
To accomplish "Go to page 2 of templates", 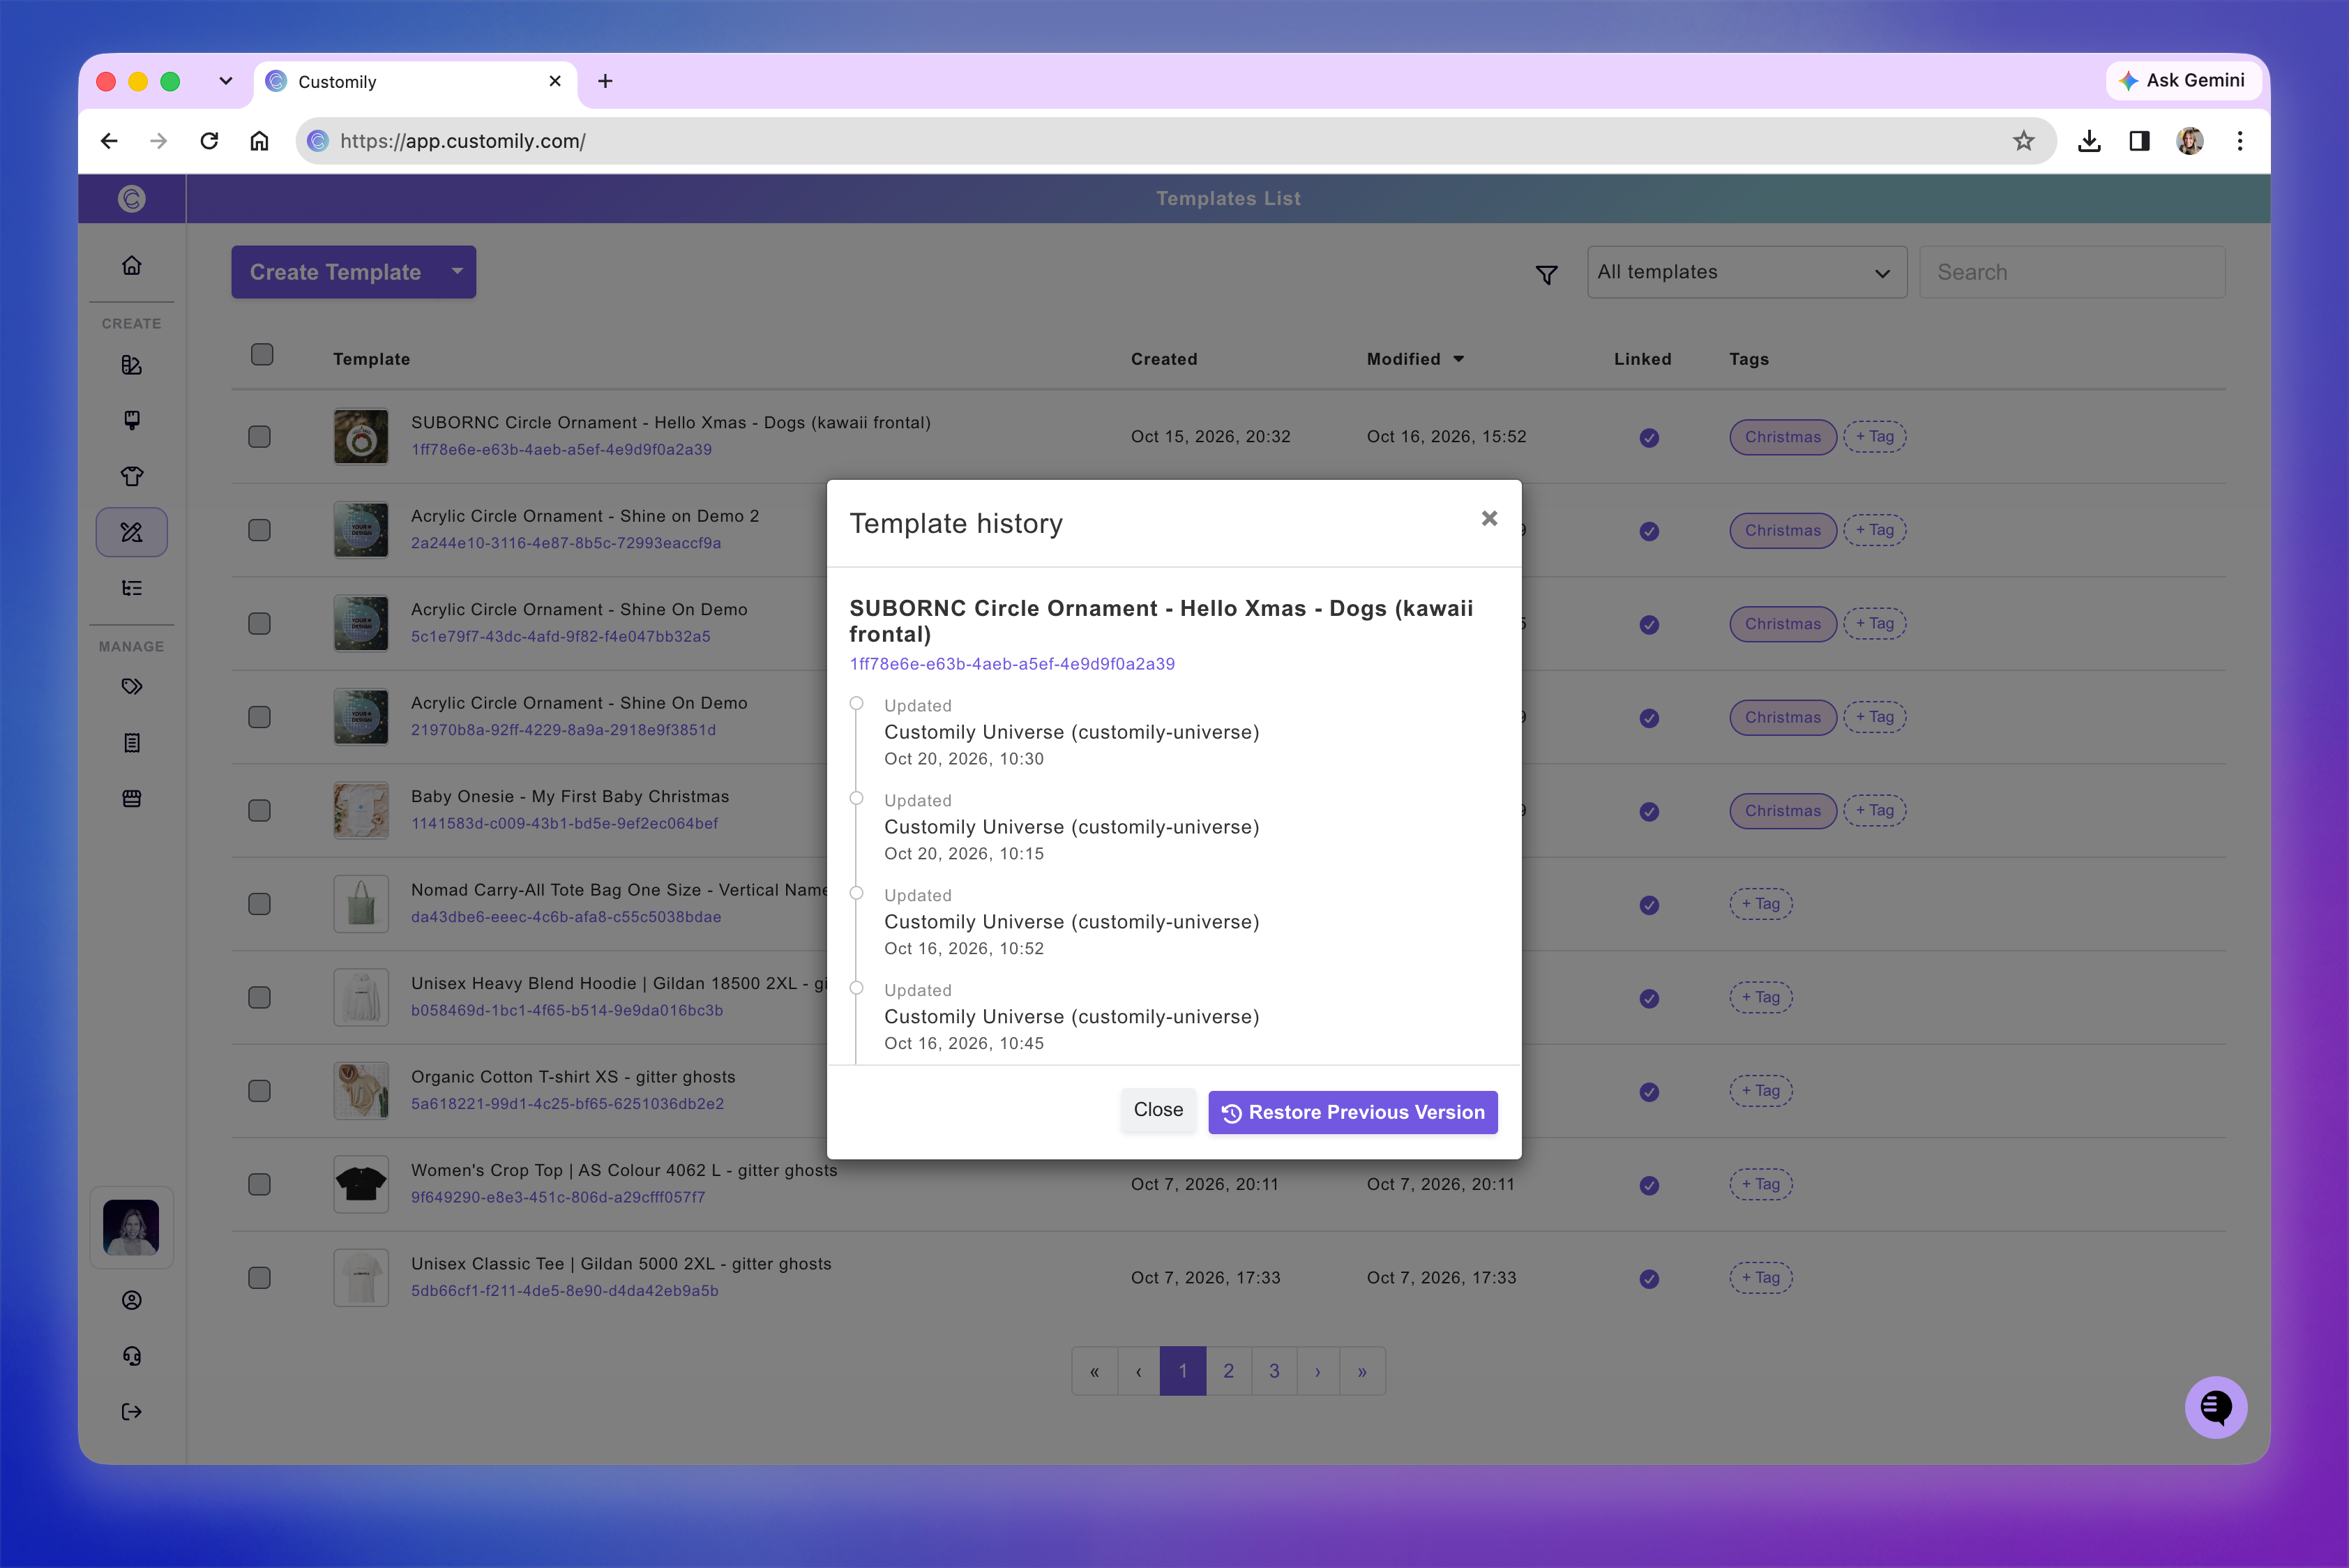I will [x=1228, y=1371].
